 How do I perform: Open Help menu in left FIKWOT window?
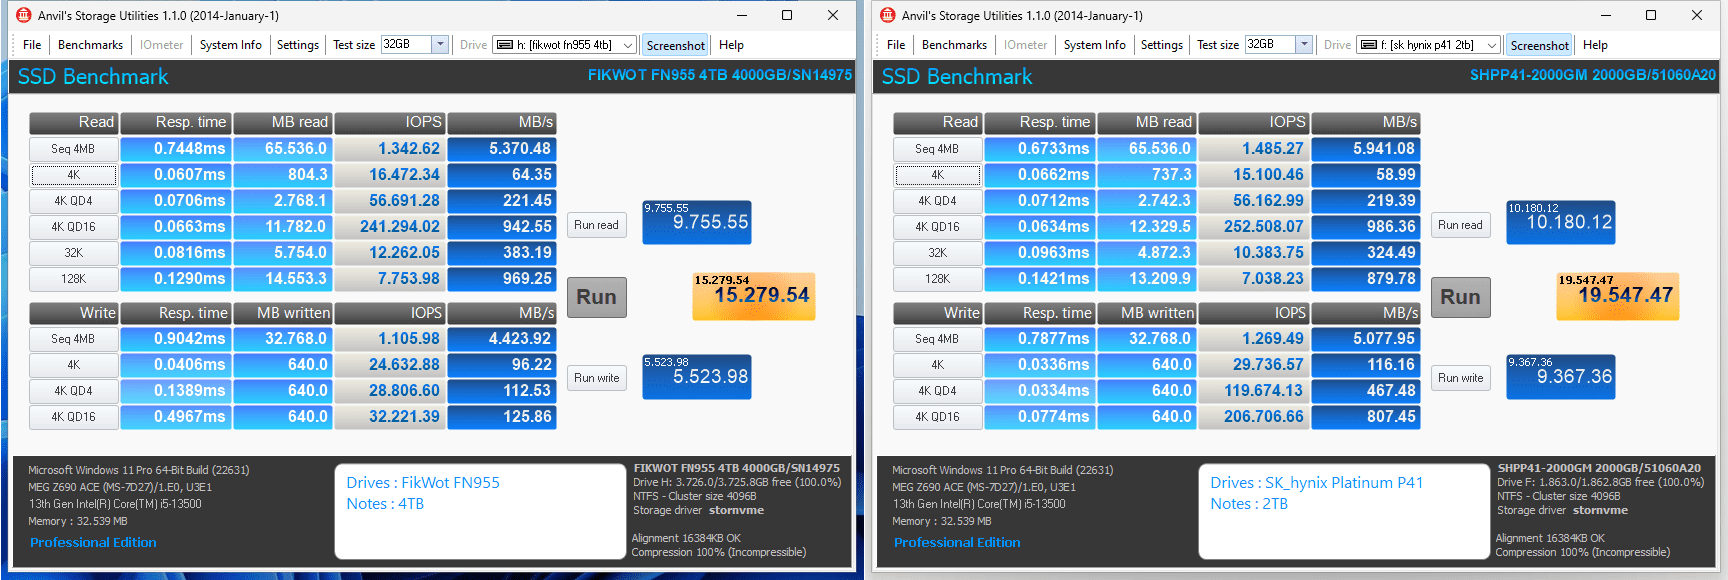[731, 45]
